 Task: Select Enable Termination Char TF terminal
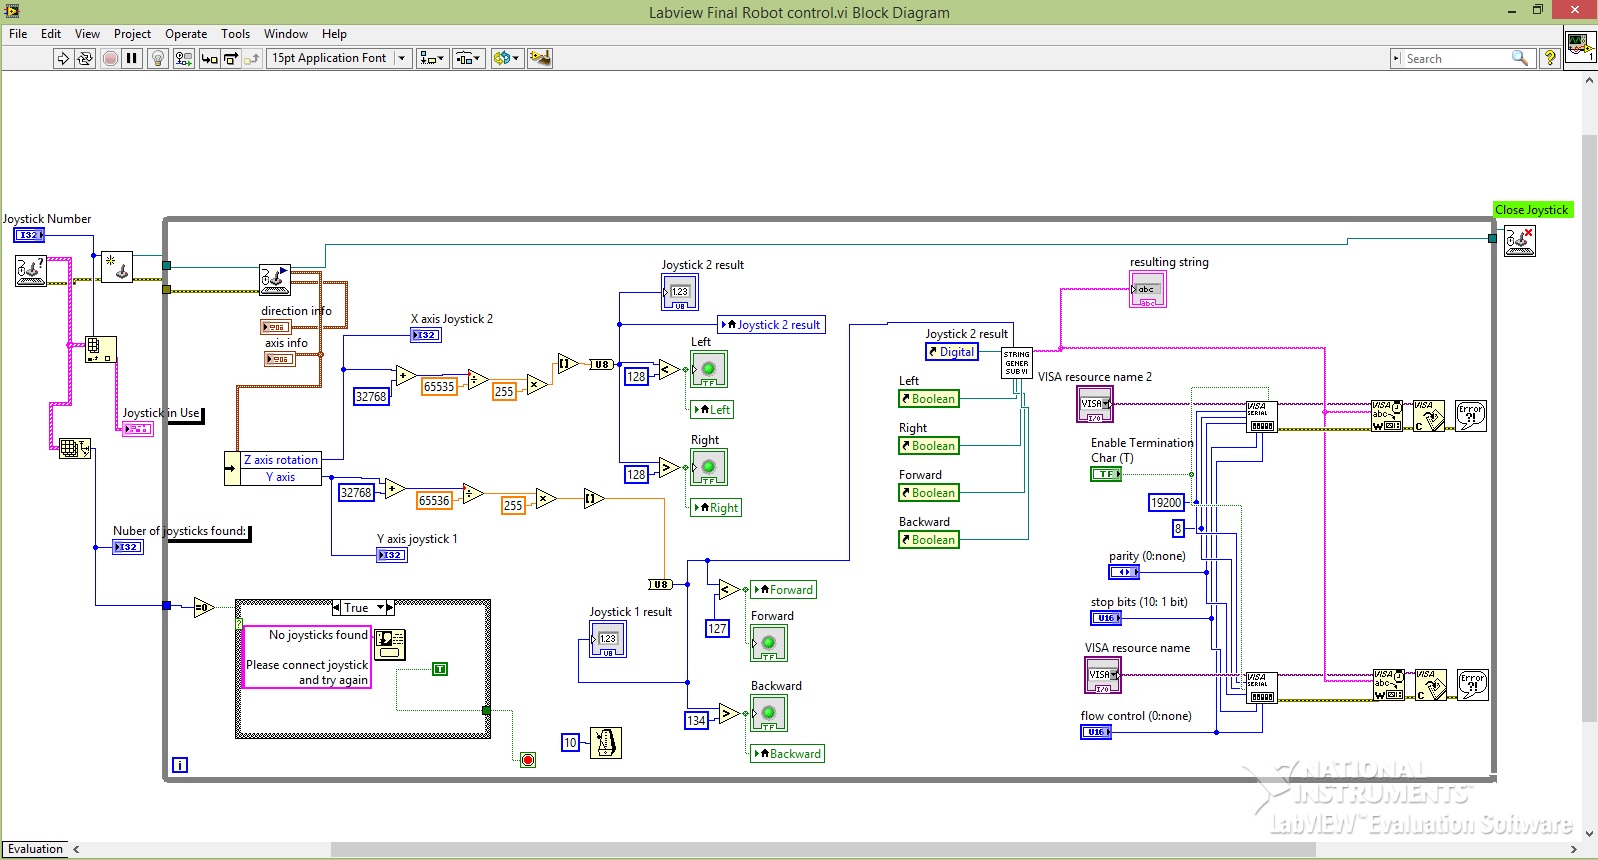1106,474
